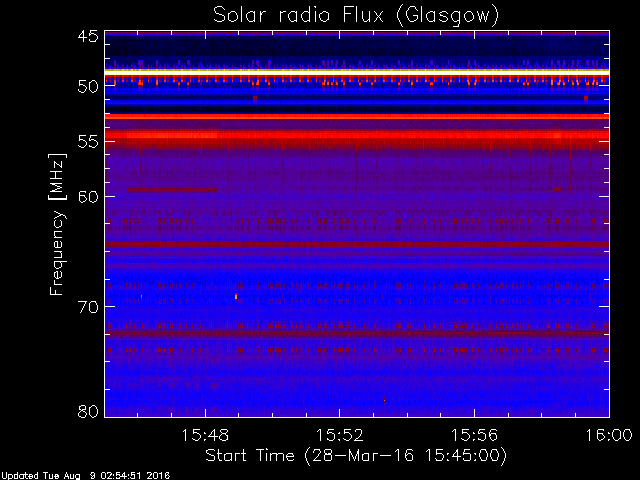The height and width of the screenshot is (480, 640).
Task: Click the 15:48 time tick label
Action: coord(205,435)
